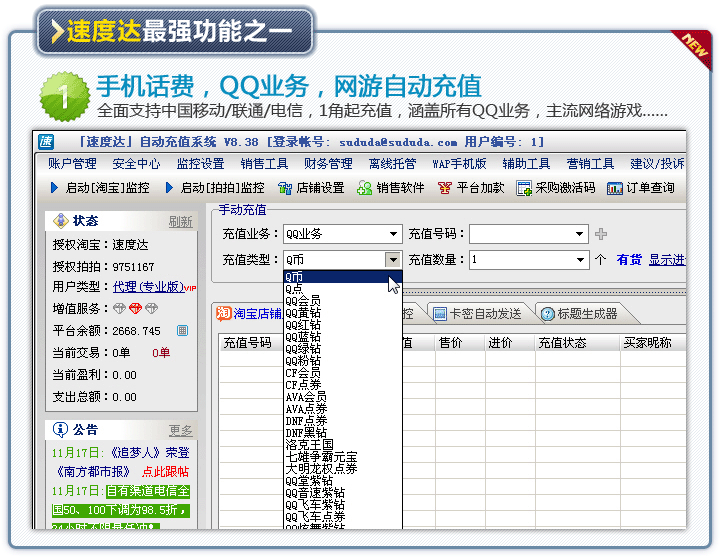The height and width of the screenshot is (558, 720).
Task: Open 订单查询 chart icon
Action: (615, 188)
